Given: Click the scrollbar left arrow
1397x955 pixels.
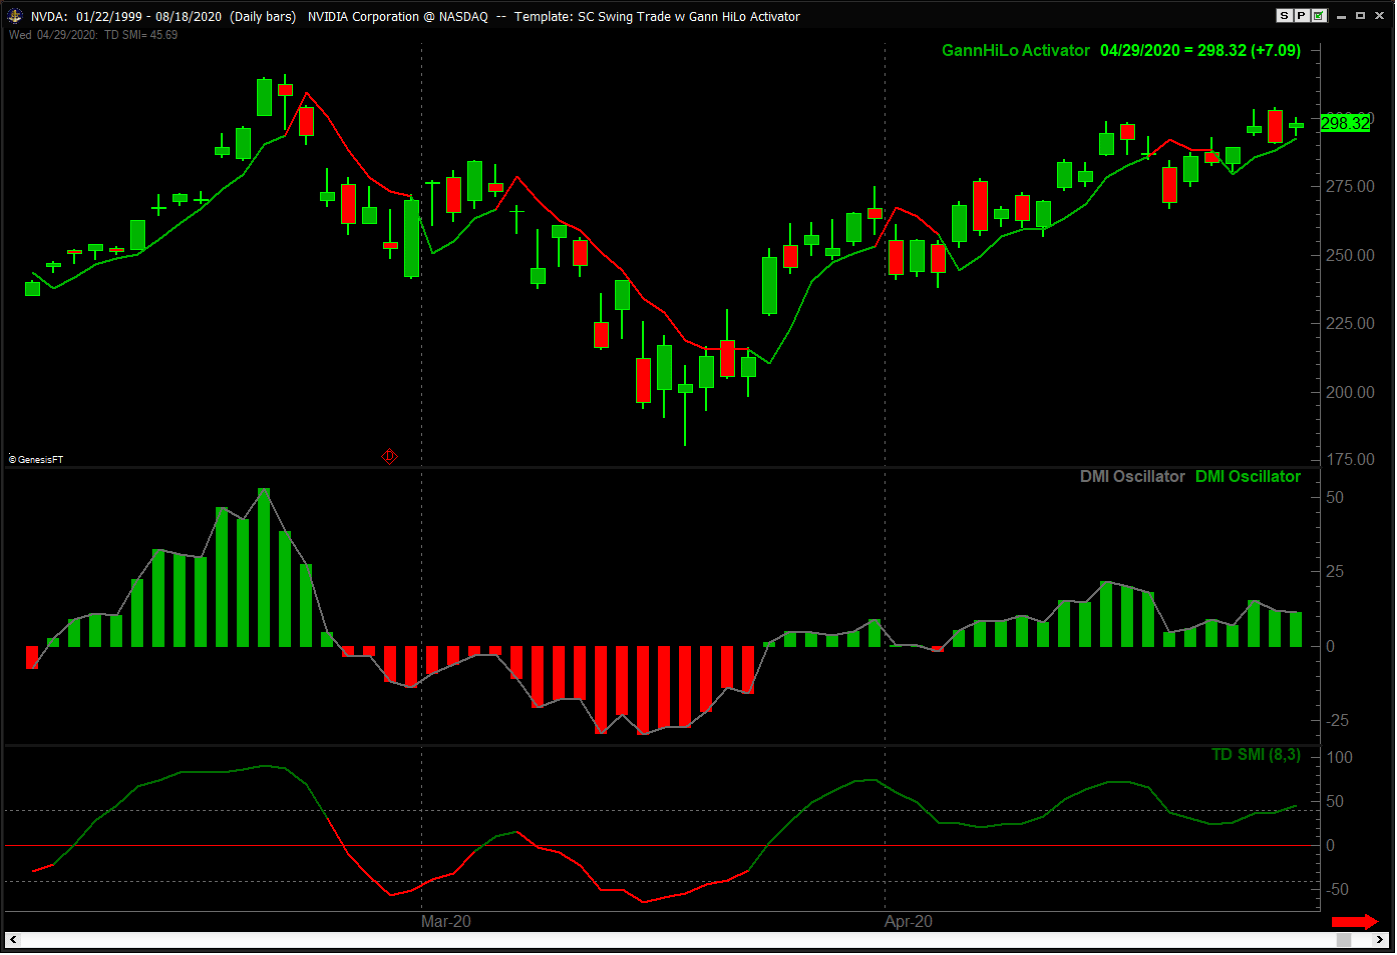Looking at the screenshot, I should click(x=13, y=940).
